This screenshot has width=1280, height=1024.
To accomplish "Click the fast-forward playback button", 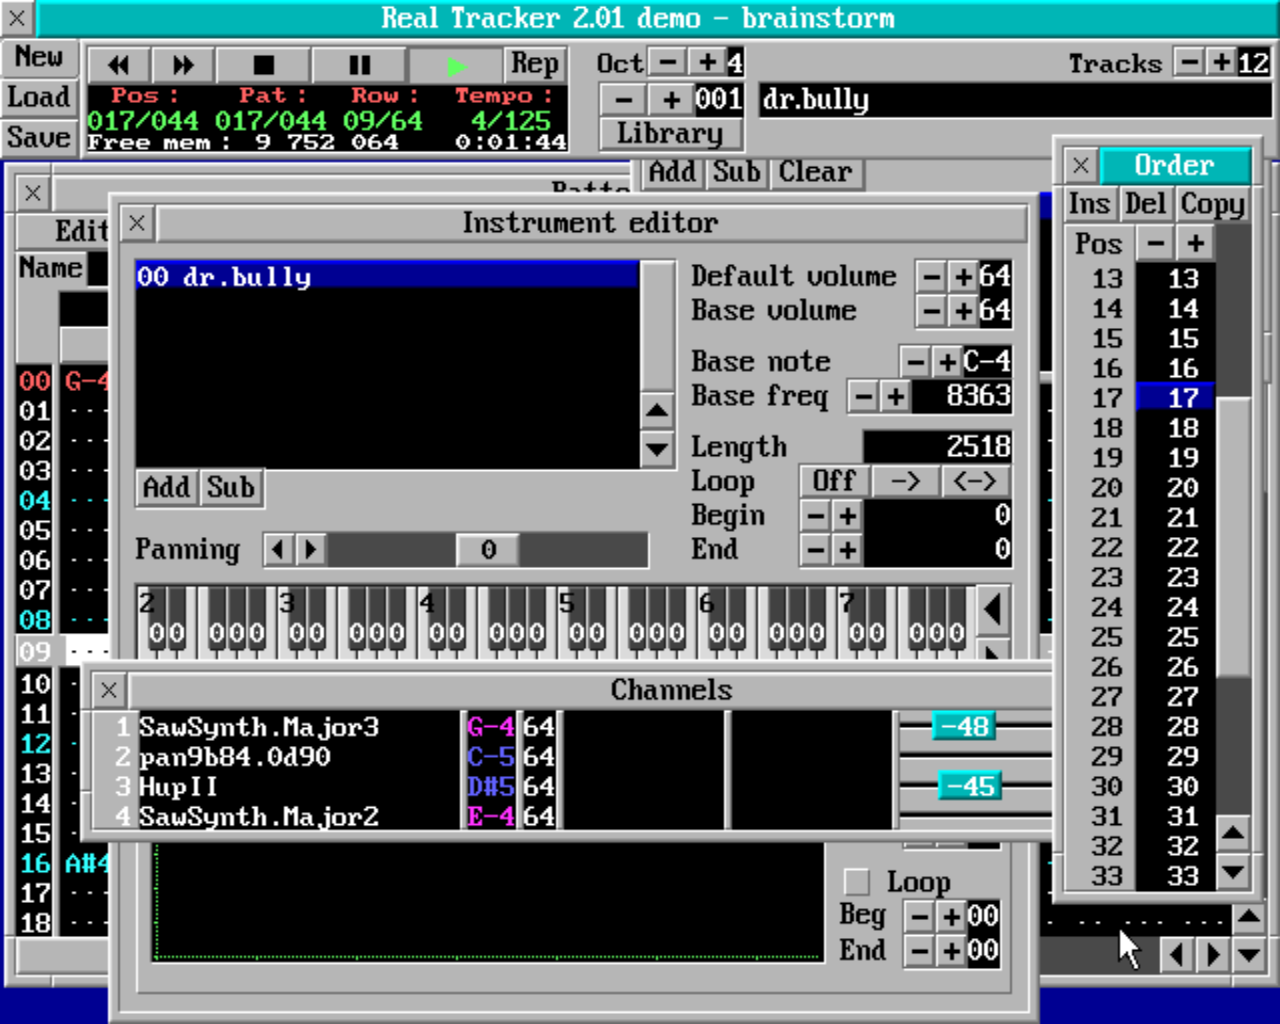I will point(183,66).
